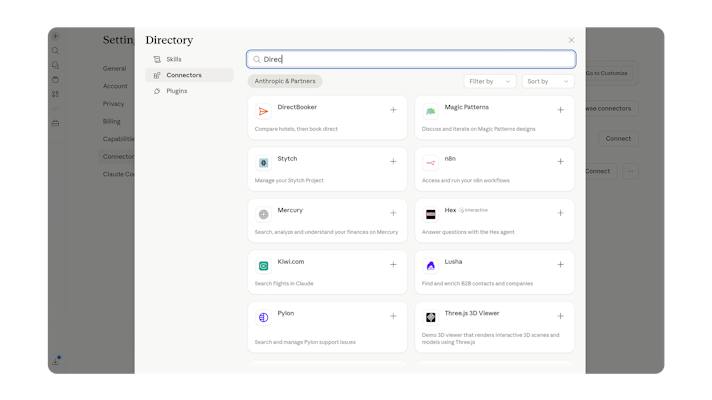Viewport: 712px width, 400px height.
Task: Open General settings in background window
Action: (114, 69)
